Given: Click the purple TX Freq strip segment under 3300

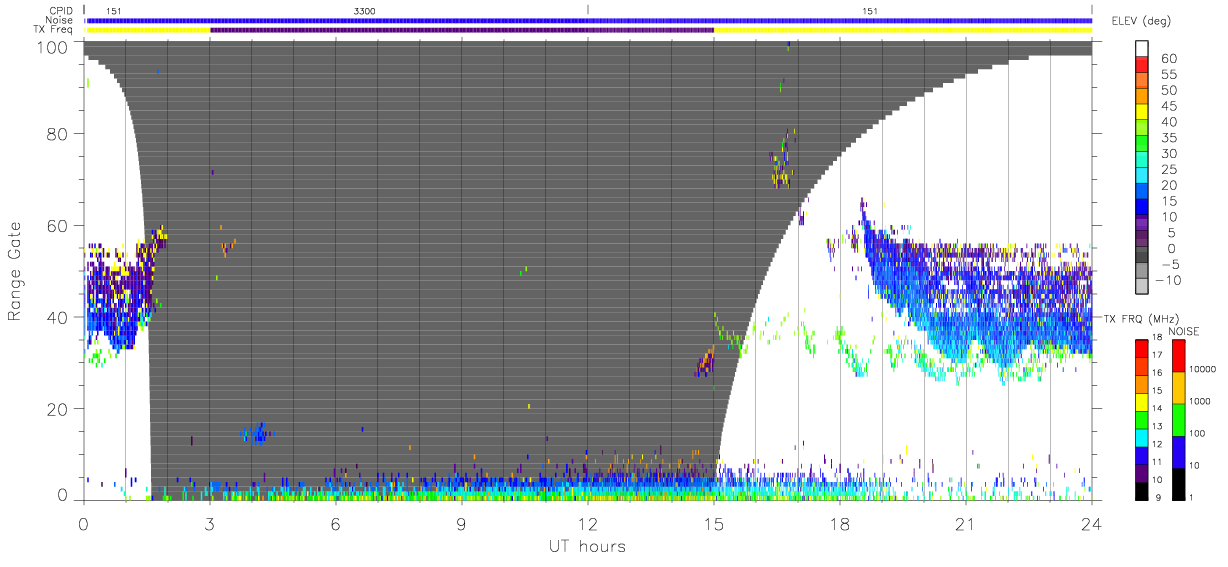Looking at the screenshot, I should 462,30.
